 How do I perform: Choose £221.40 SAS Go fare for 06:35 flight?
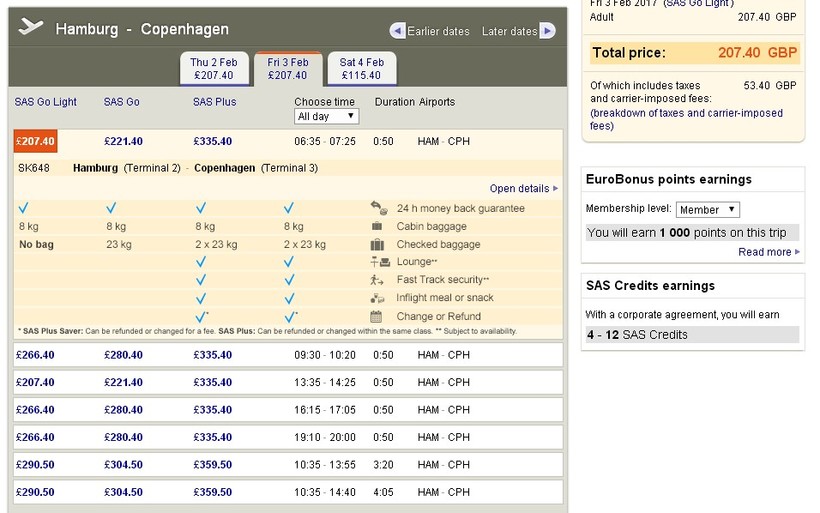click(x=123, y=141)
